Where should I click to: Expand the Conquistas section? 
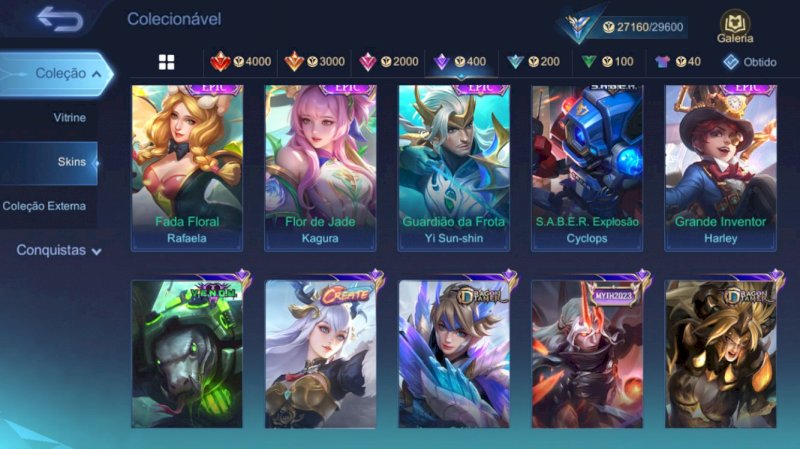pyautogui.click(x=59, y=250)
